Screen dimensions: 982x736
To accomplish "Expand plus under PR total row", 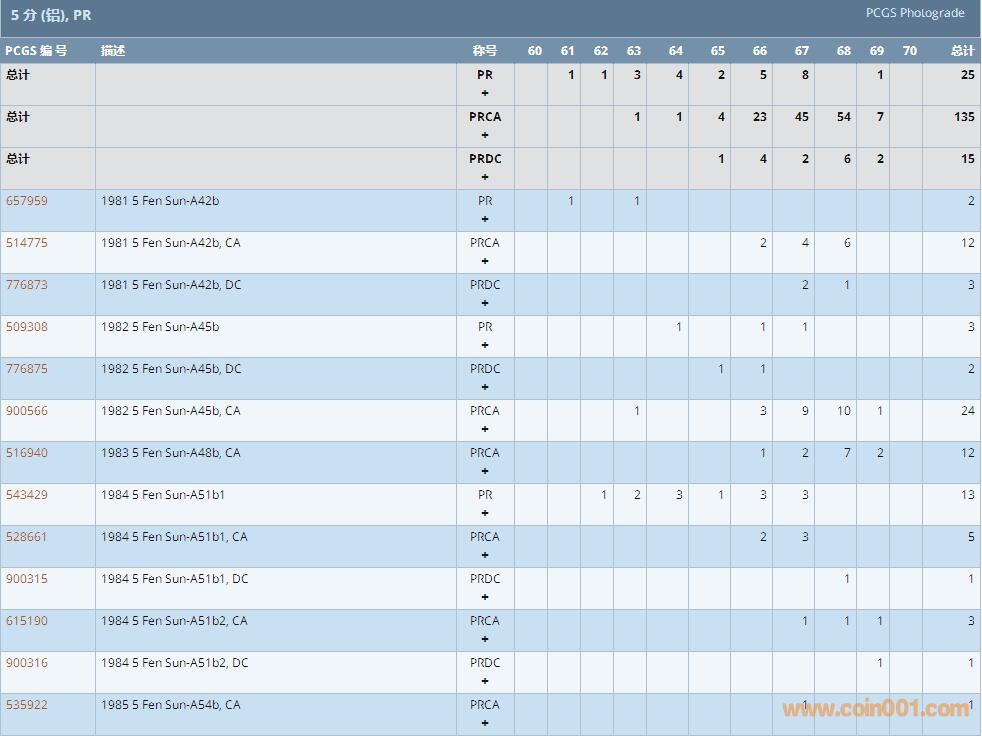I will pos(485,93).
